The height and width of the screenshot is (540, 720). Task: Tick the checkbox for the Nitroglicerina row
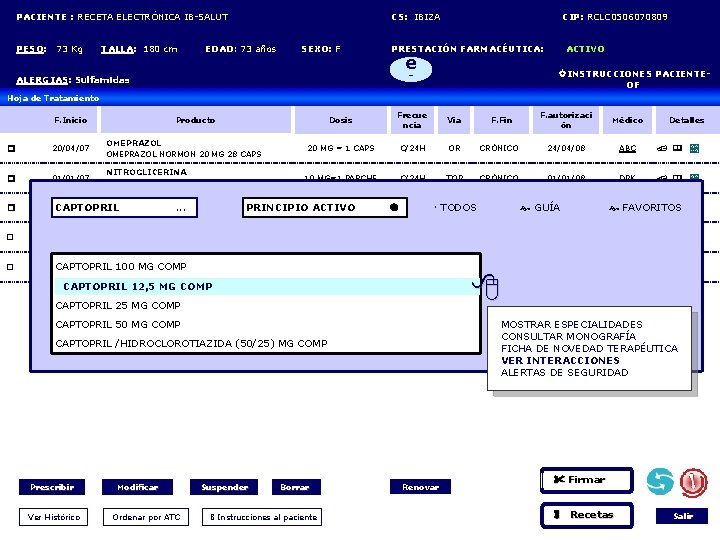(x=11, y=178)
